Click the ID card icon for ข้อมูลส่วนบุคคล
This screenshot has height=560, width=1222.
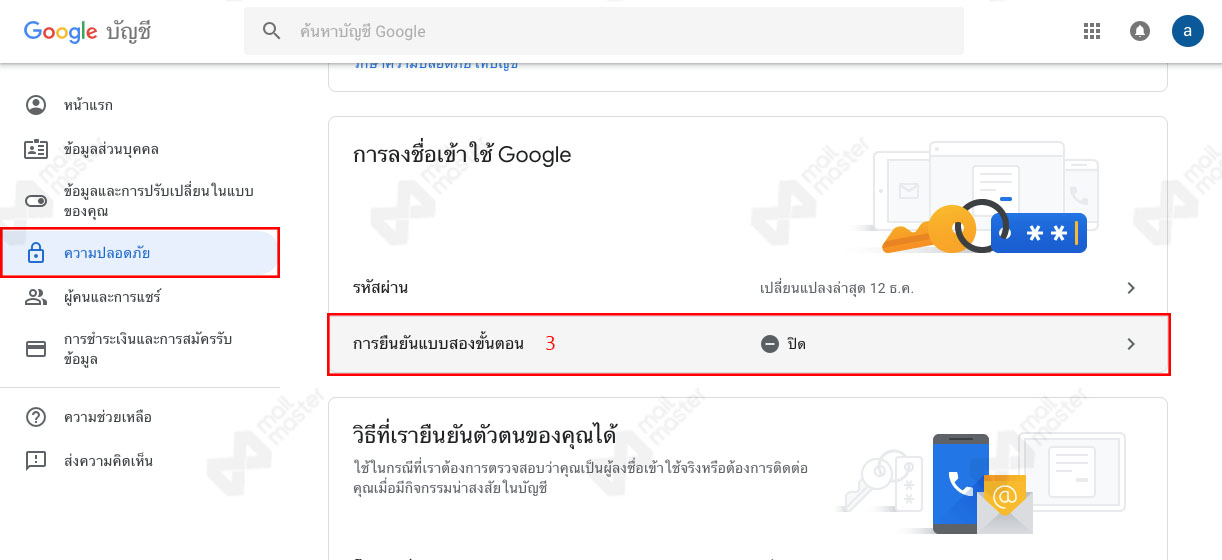pos(36,149)
